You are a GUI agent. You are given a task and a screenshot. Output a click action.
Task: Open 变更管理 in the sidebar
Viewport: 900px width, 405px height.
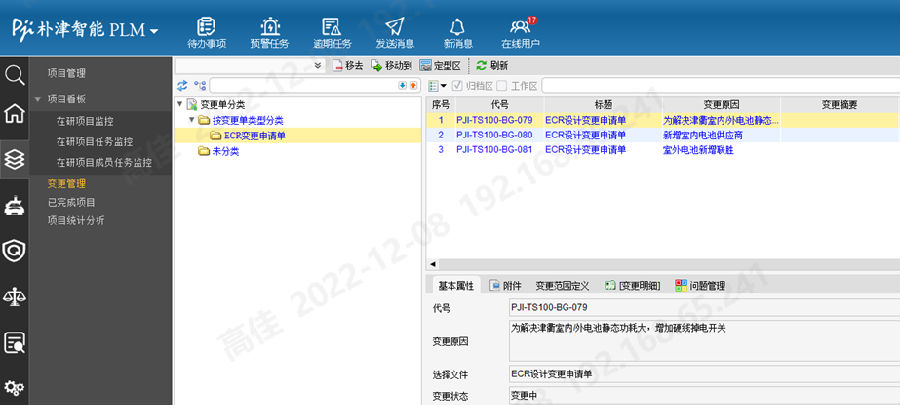coord(67,184)
